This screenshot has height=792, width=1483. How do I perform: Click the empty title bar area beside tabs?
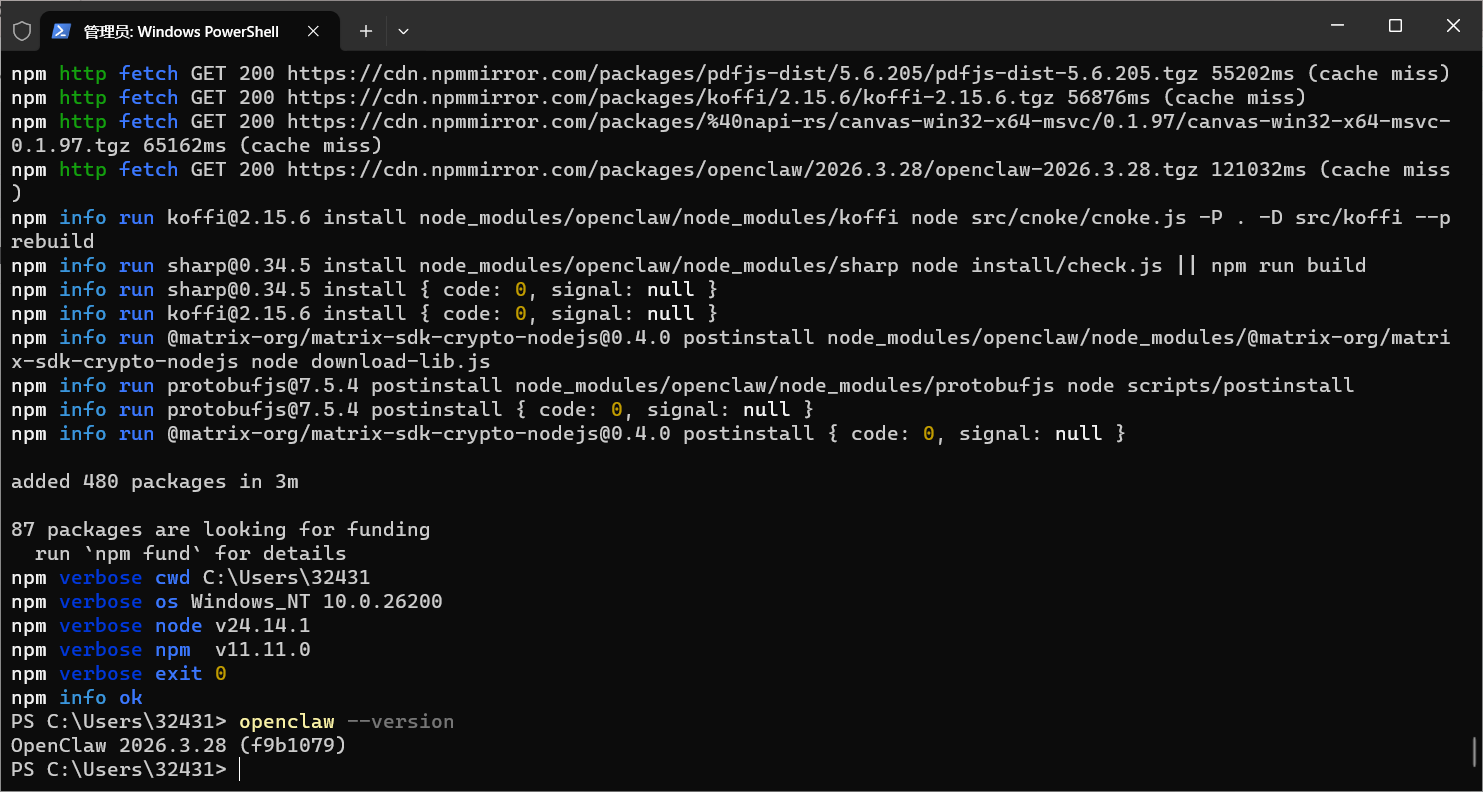(850, 26)
